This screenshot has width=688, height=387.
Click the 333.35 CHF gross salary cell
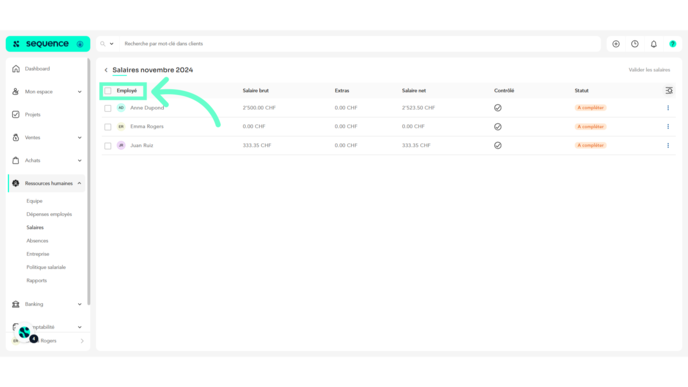(x=257, y=145)
